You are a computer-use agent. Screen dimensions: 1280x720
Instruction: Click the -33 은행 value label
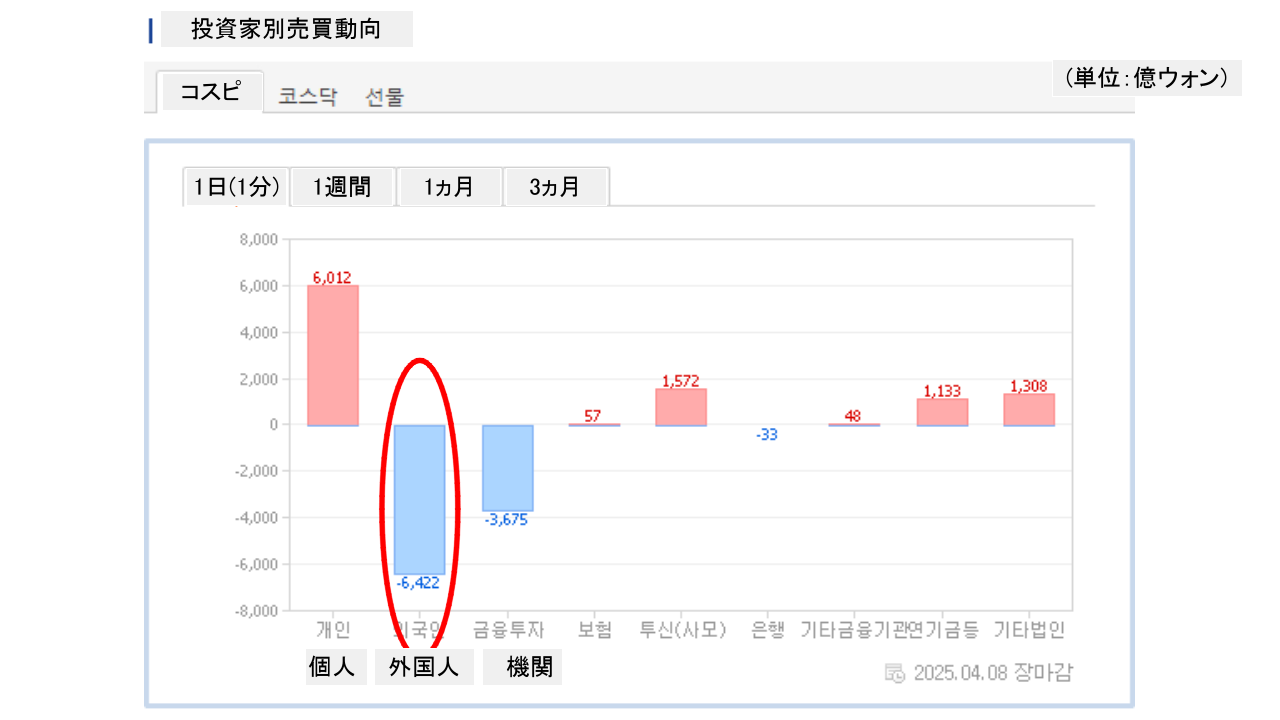(766, 435)
